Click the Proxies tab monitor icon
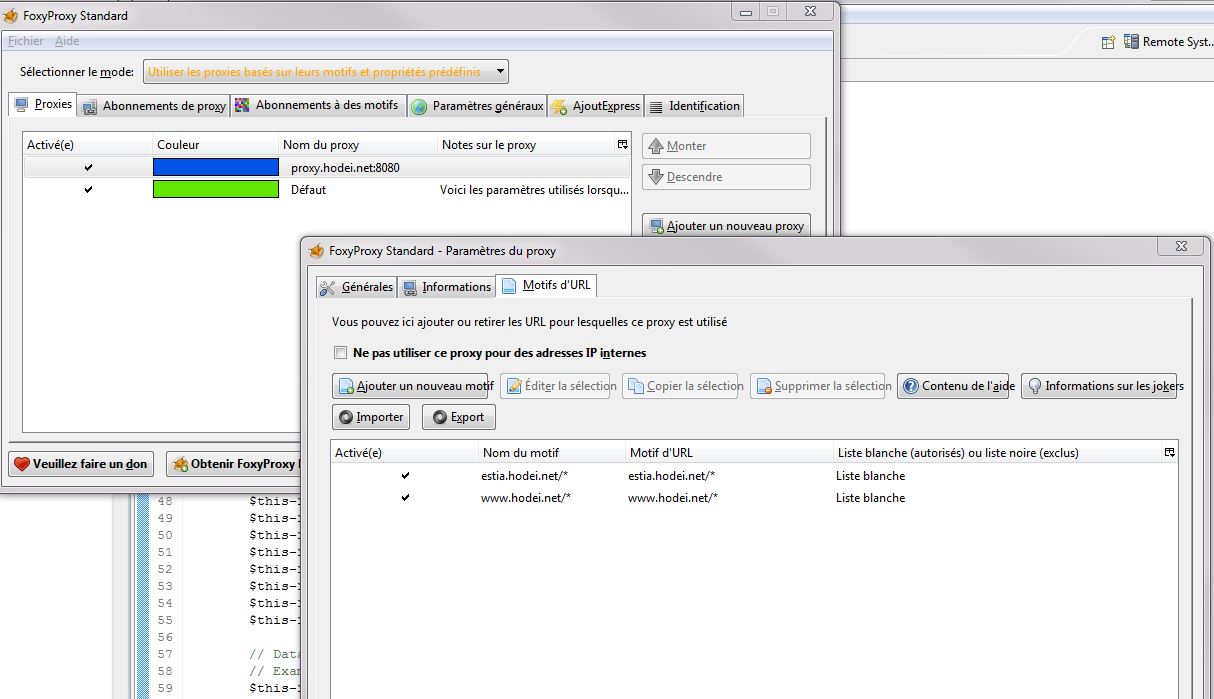The image size is (1214, 699). click(21, 105)
